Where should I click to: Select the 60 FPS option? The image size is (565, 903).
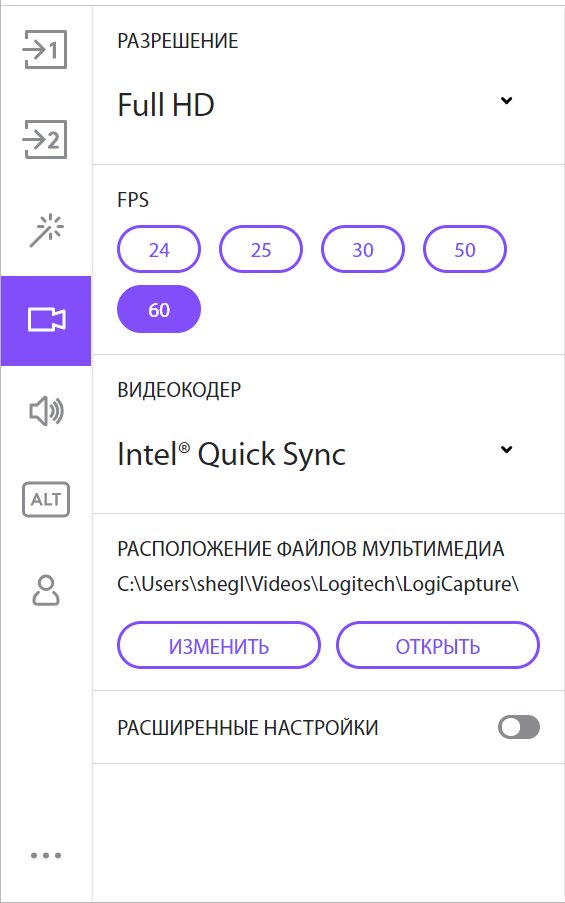(x=159, y=309)
